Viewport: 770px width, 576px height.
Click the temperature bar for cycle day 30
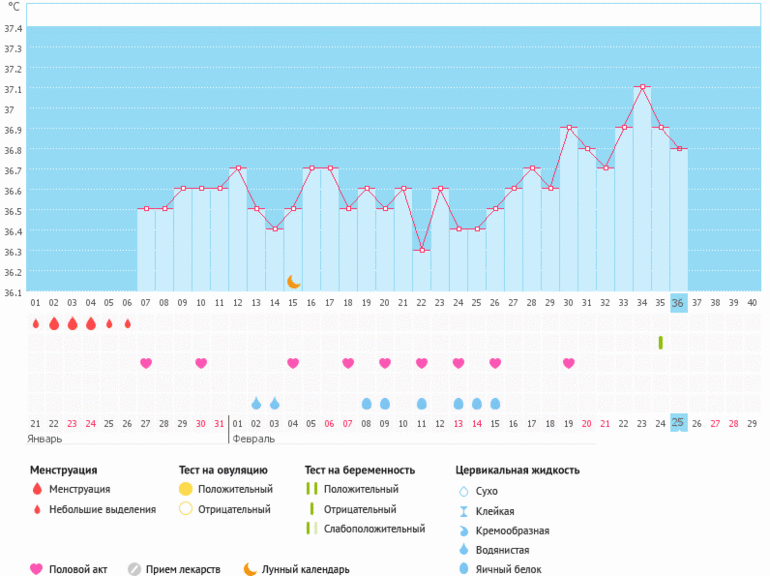(568, 210)
